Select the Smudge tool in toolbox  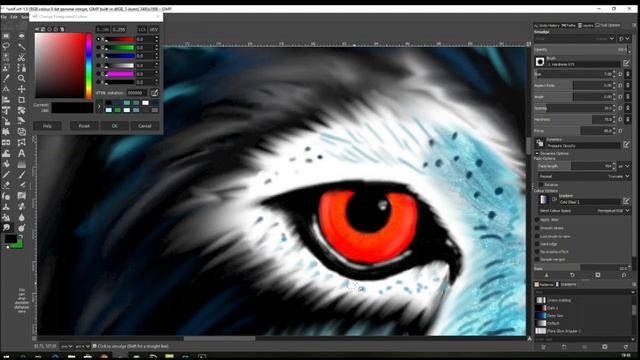click(x=6, y=227)
